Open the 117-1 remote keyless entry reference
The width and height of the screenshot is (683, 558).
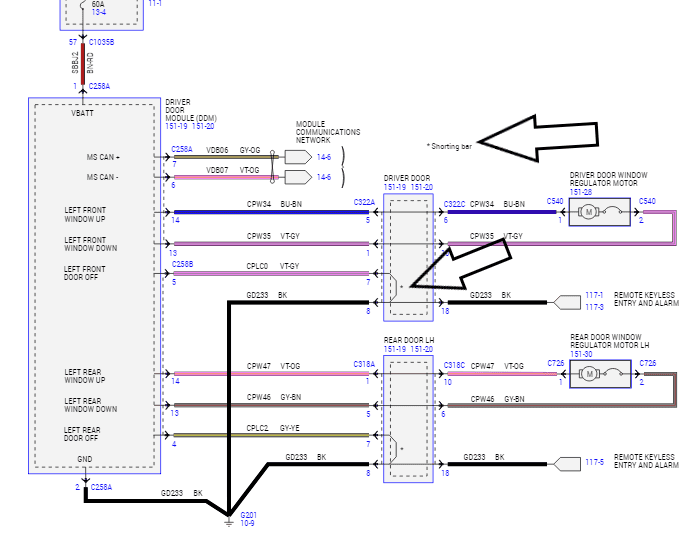(594, 295)
